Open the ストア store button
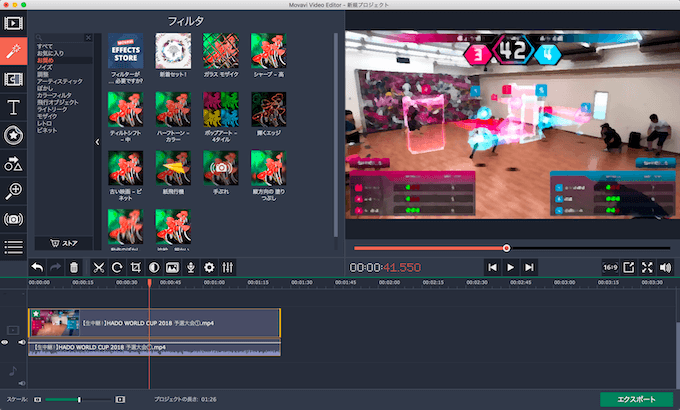 (64, 243)
